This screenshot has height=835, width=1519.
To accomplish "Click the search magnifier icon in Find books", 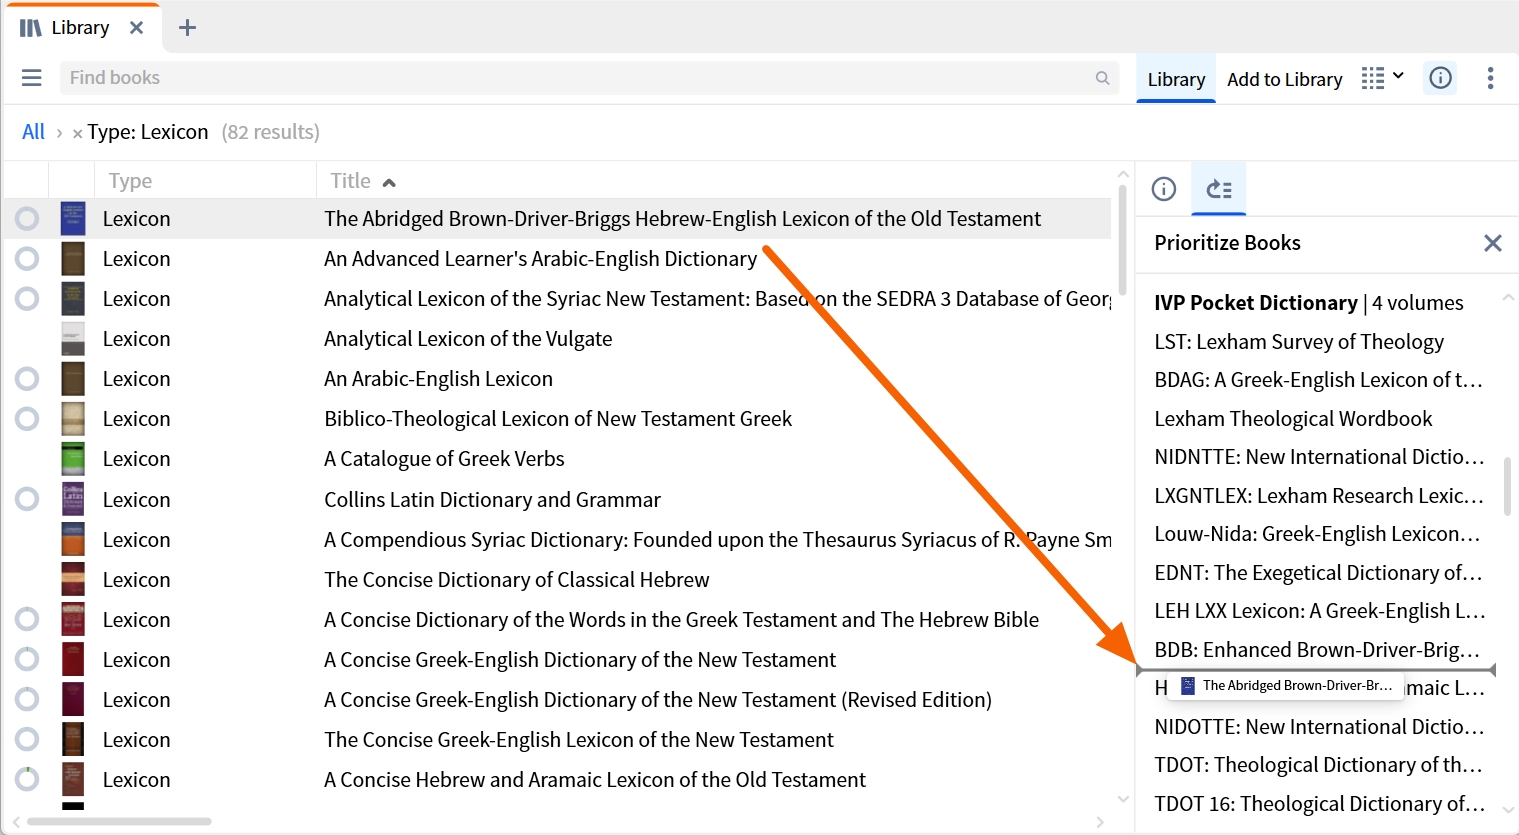I will [x=1102, y=78].
